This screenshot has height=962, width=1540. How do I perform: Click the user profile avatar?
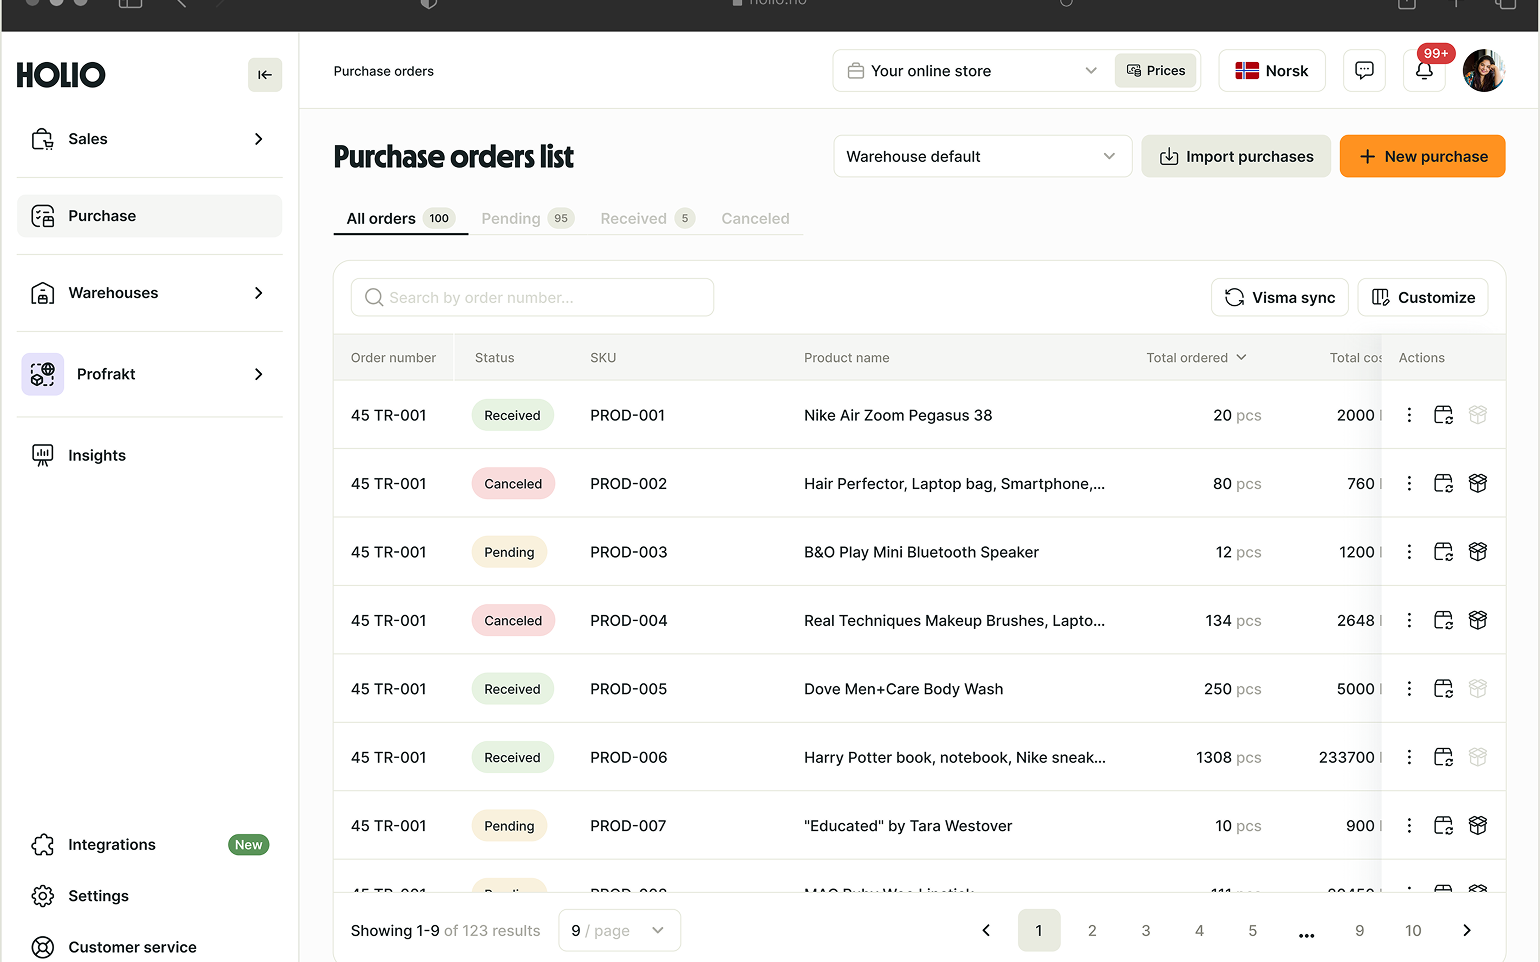[x=1484, y=71]
